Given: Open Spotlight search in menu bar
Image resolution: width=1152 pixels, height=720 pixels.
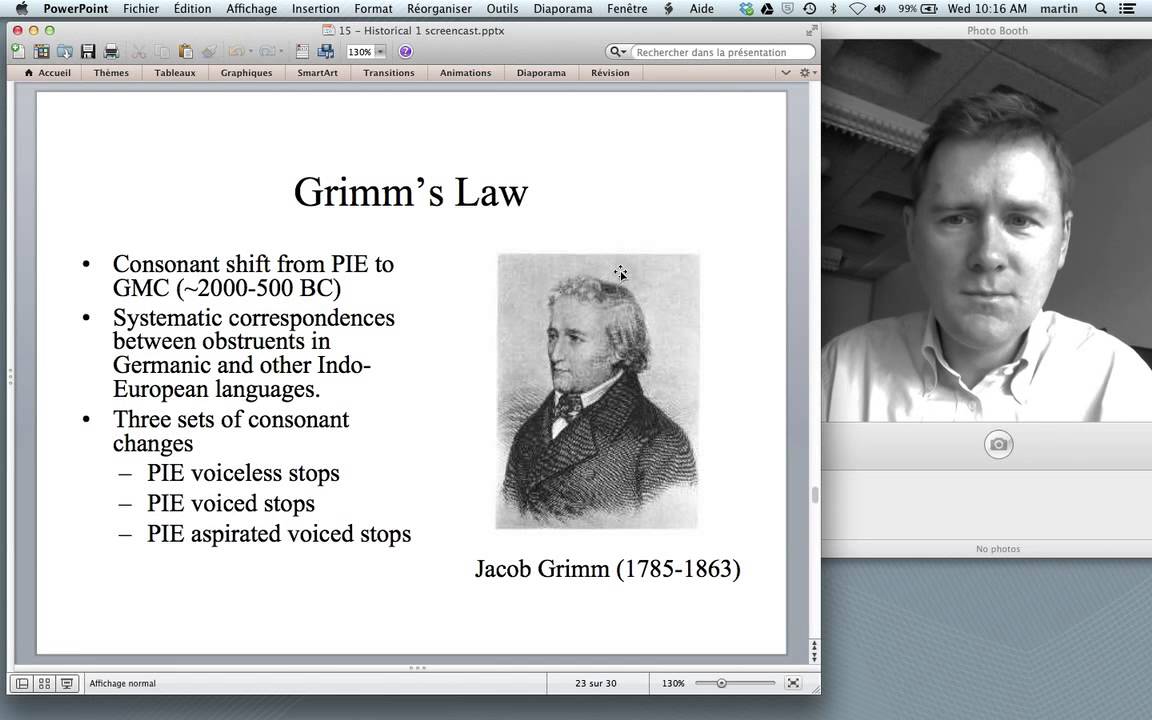Looking at the screenshot, I should (x=1101, y=9).
